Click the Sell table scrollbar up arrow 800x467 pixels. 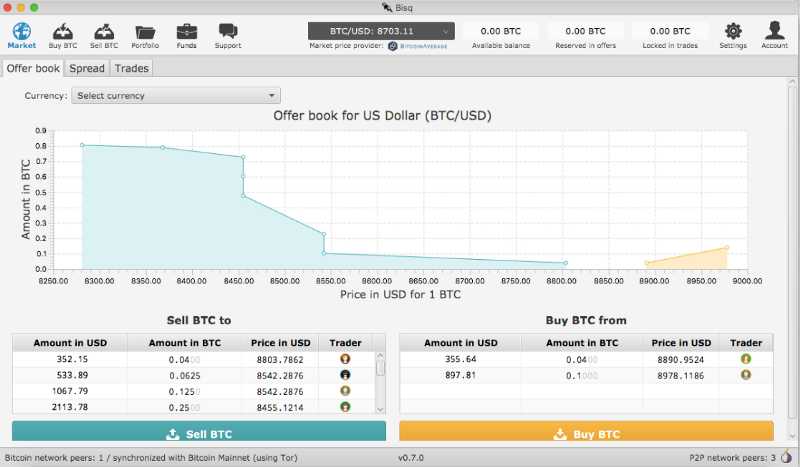380,355
